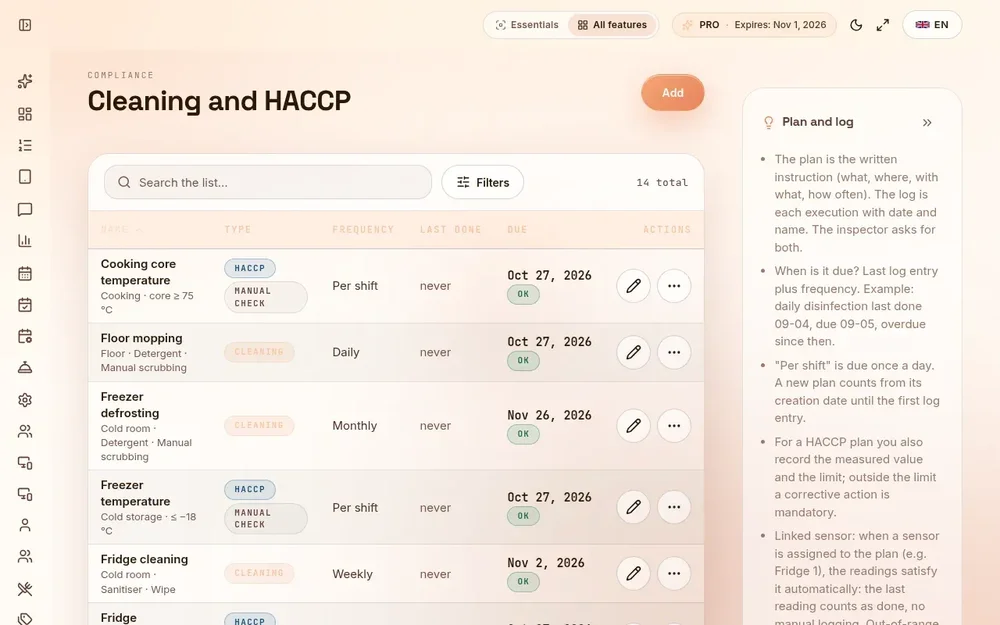Image resolution: width=1000 pixels, height=625 pixels.
Task: Click the Cleaning and HACCP page title
Action: point(219,101)
